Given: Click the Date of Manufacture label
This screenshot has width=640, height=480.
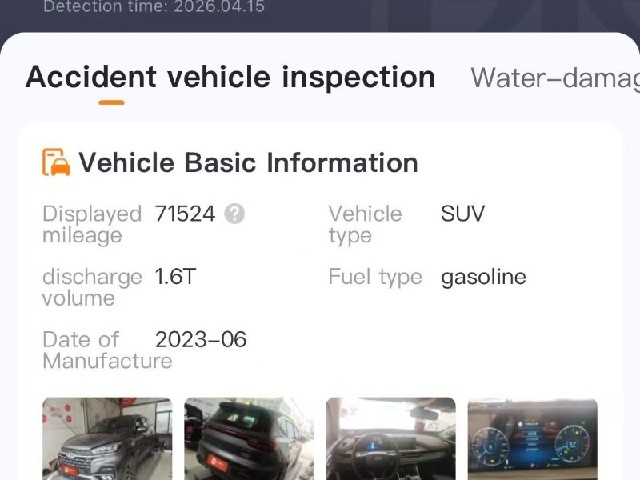Looking at the screenshot, I should pyautogui.click(x=107, y=350).
